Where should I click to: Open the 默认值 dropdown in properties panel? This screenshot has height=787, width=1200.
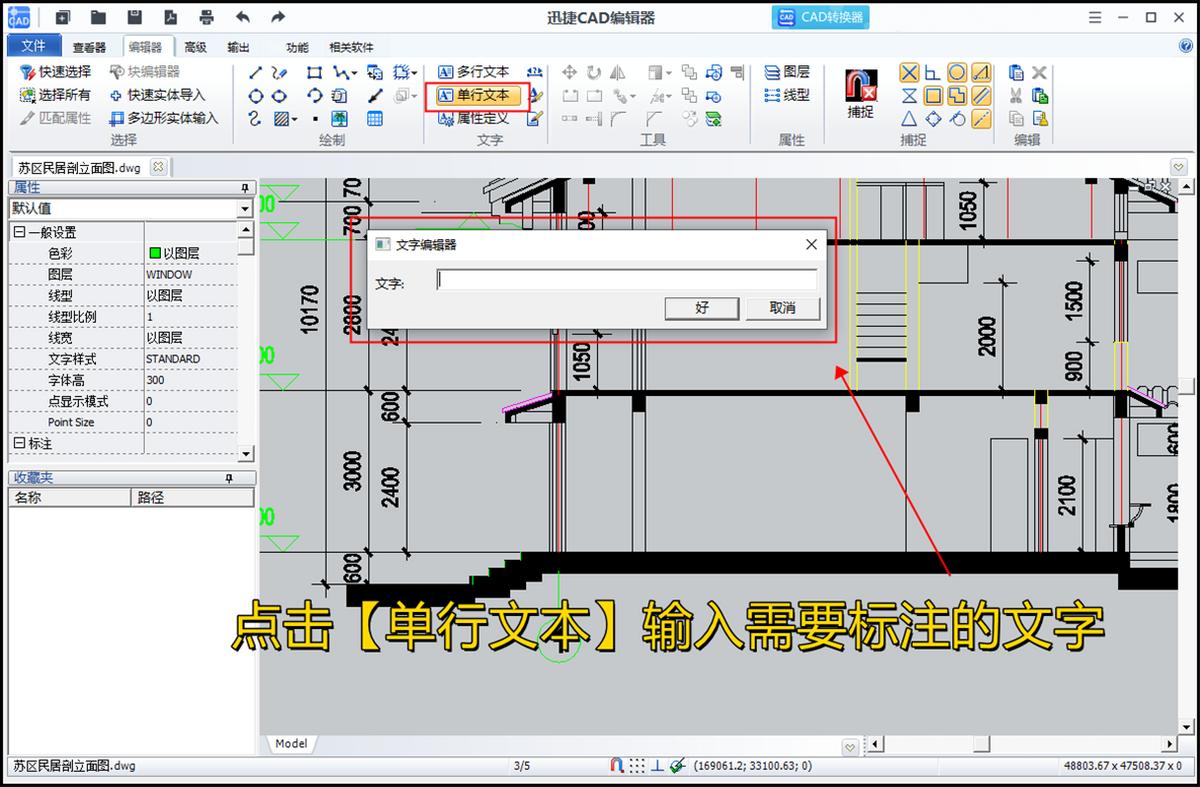[x=244, y=208]
